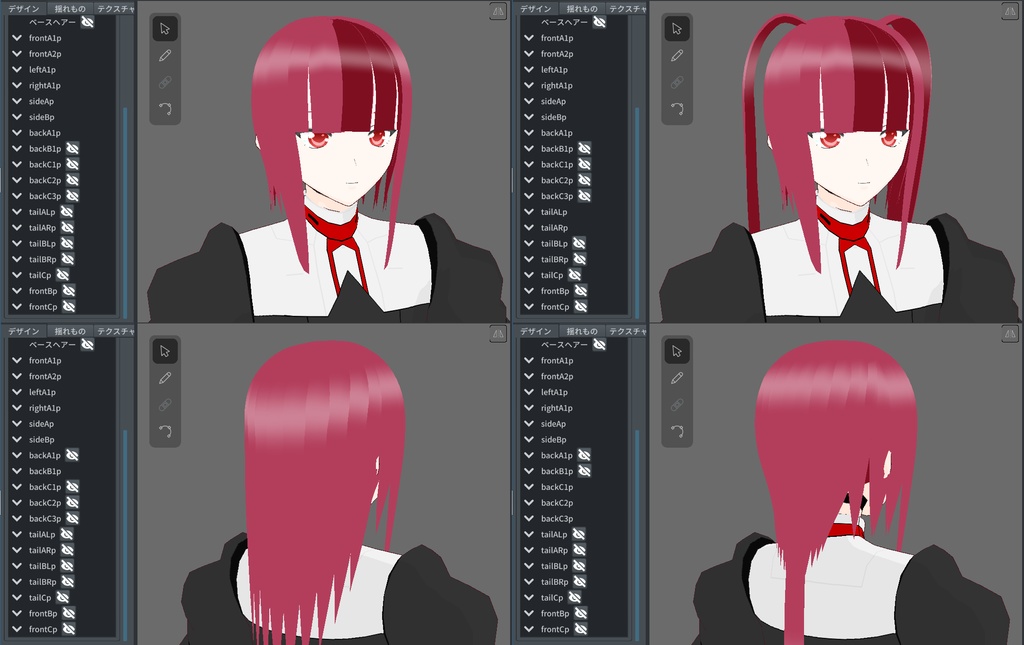Select the sideAp row in the bottom-left list

click(61, 424)
